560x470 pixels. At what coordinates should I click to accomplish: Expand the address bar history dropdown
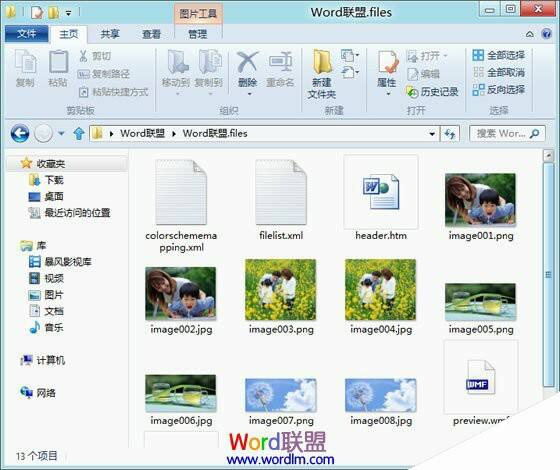432,134
